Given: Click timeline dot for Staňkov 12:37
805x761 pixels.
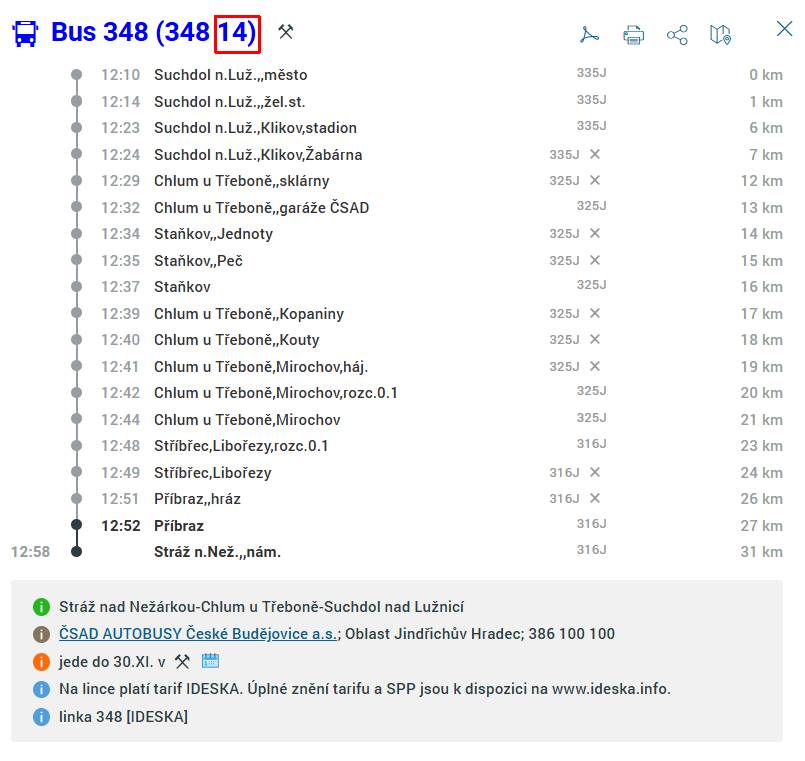Looking at the screenshot, I should [76, 287].
